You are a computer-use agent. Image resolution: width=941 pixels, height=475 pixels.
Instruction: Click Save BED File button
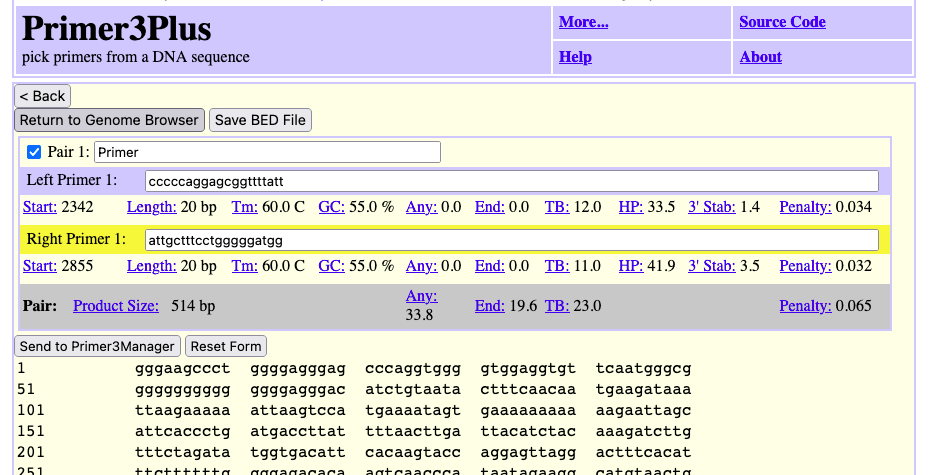[x=260, y=120]
